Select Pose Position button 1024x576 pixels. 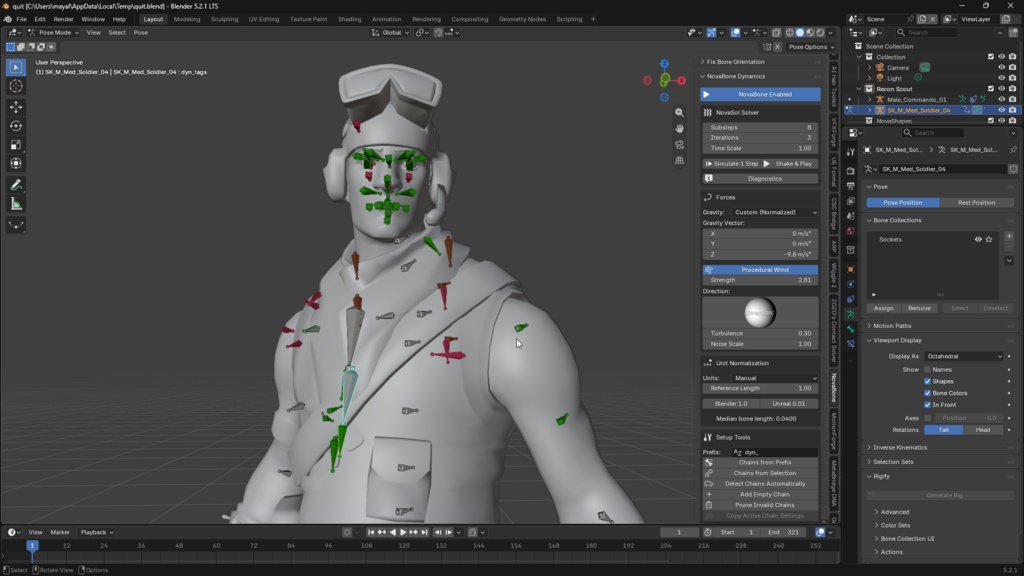coord(903,202)
